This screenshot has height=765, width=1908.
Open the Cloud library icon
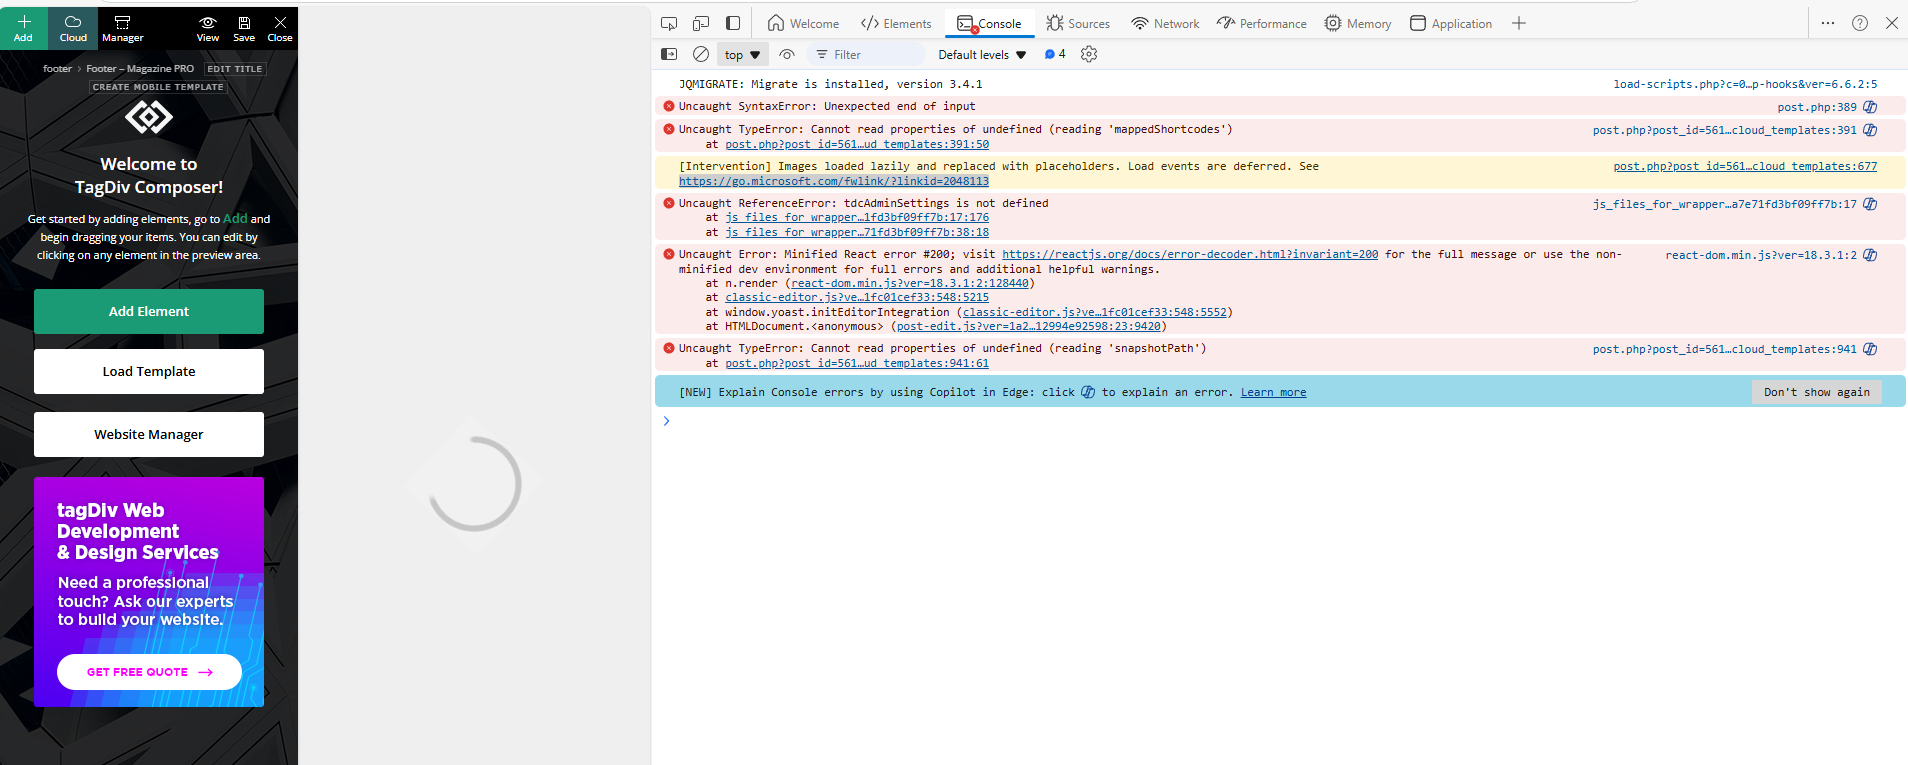73,28
